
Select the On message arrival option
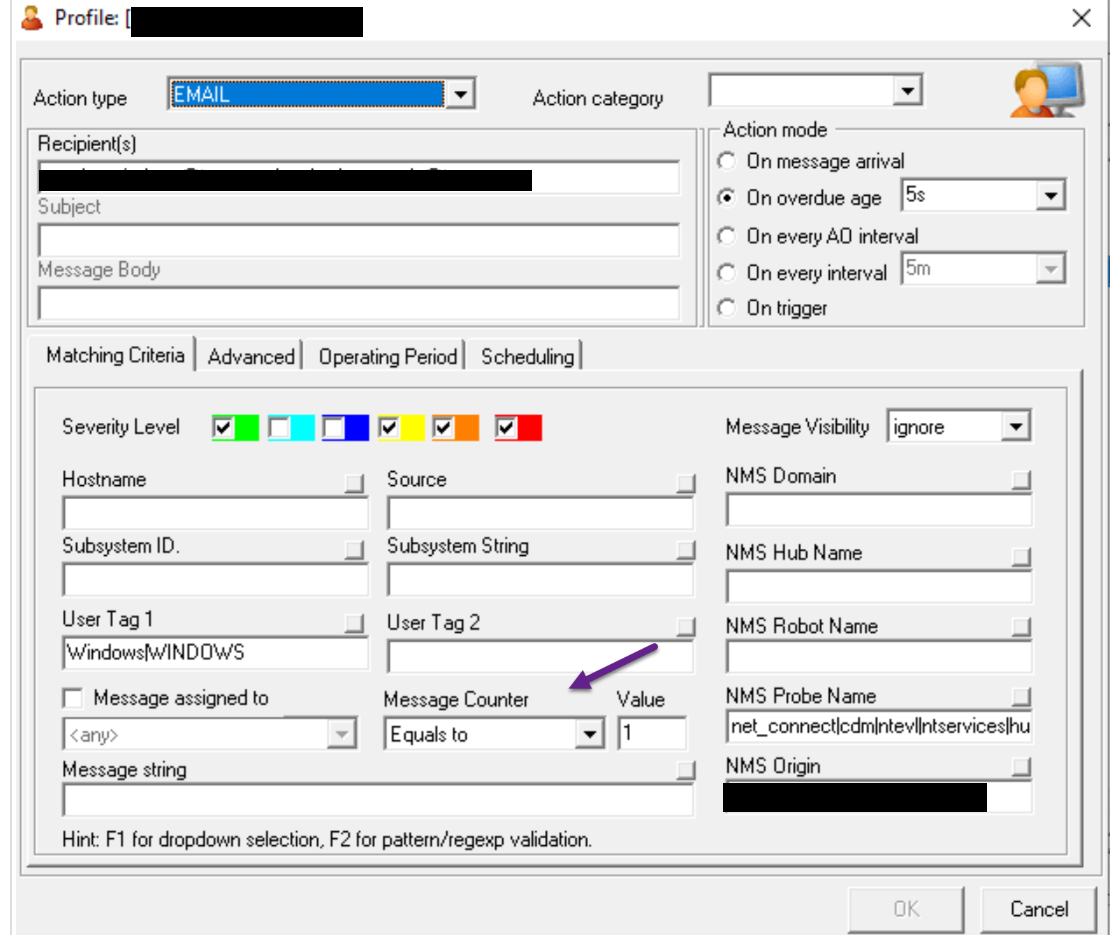tap(727, 161)
